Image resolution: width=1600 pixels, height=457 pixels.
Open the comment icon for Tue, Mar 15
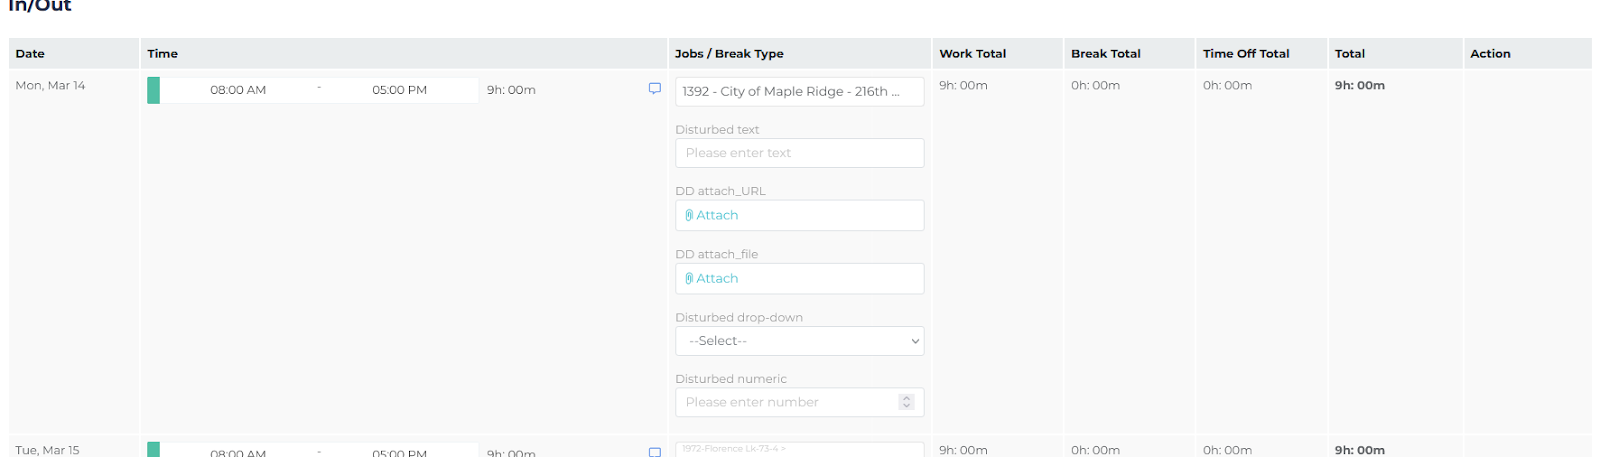655,452
